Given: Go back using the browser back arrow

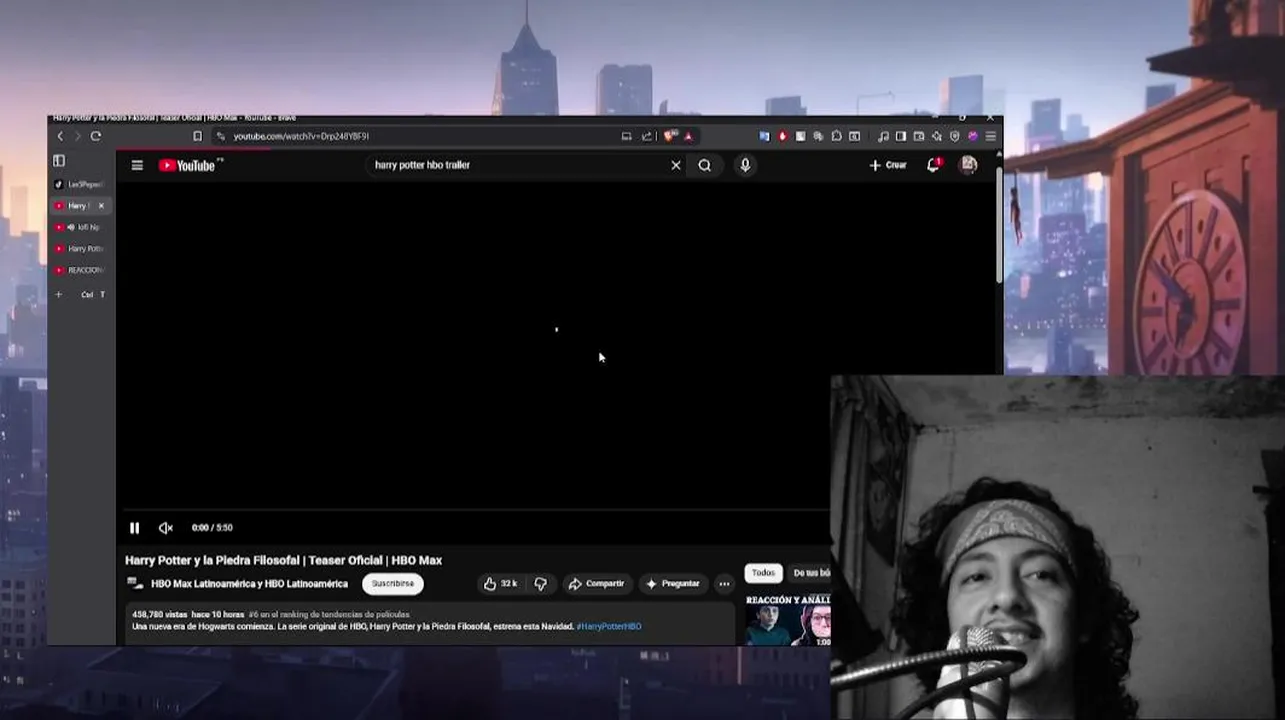Looking at the screenshot, I should [x=60, y=136].
